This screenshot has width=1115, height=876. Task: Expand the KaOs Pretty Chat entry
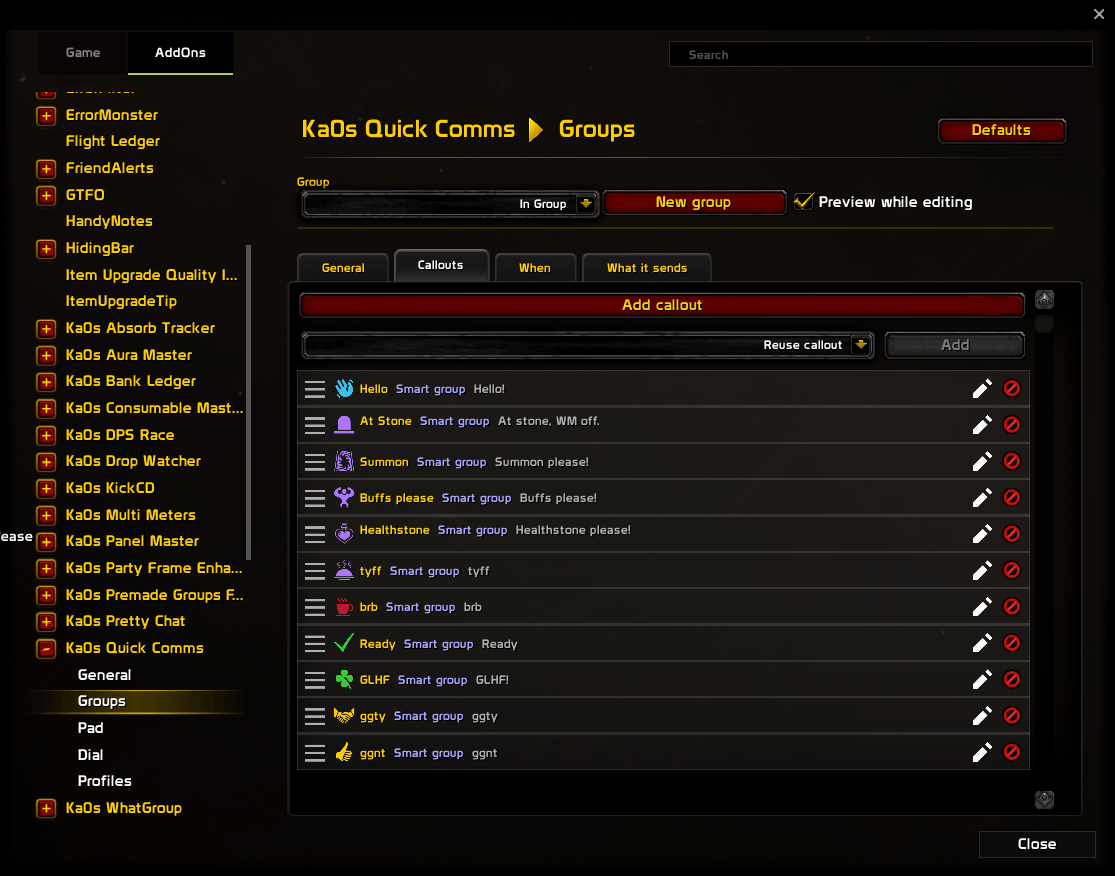46,621
